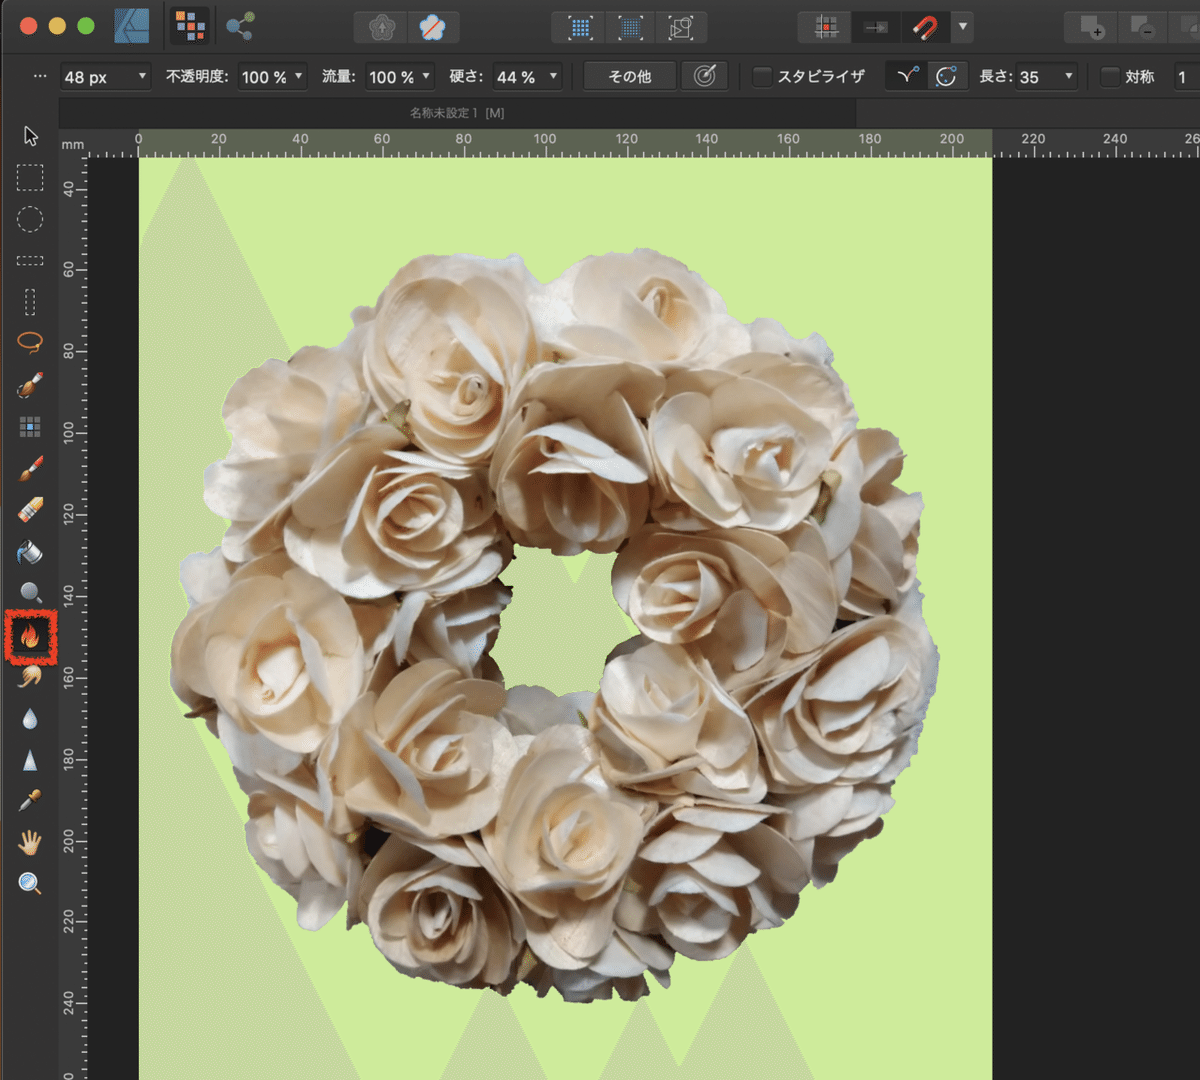Viewport: 1200px width, 1080px height.
Task: Toggle snapping with the magnet icon
Action: click(925, 27)
